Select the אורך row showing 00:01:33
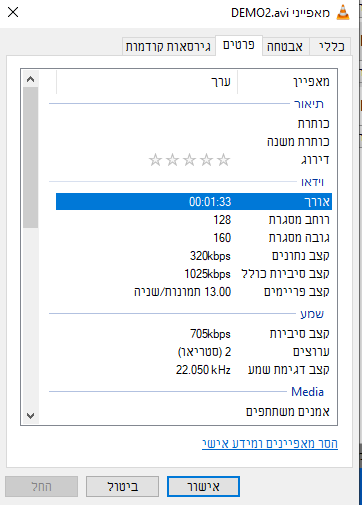The height and width of the screenshot is (505, 362). tap(194, 201)
